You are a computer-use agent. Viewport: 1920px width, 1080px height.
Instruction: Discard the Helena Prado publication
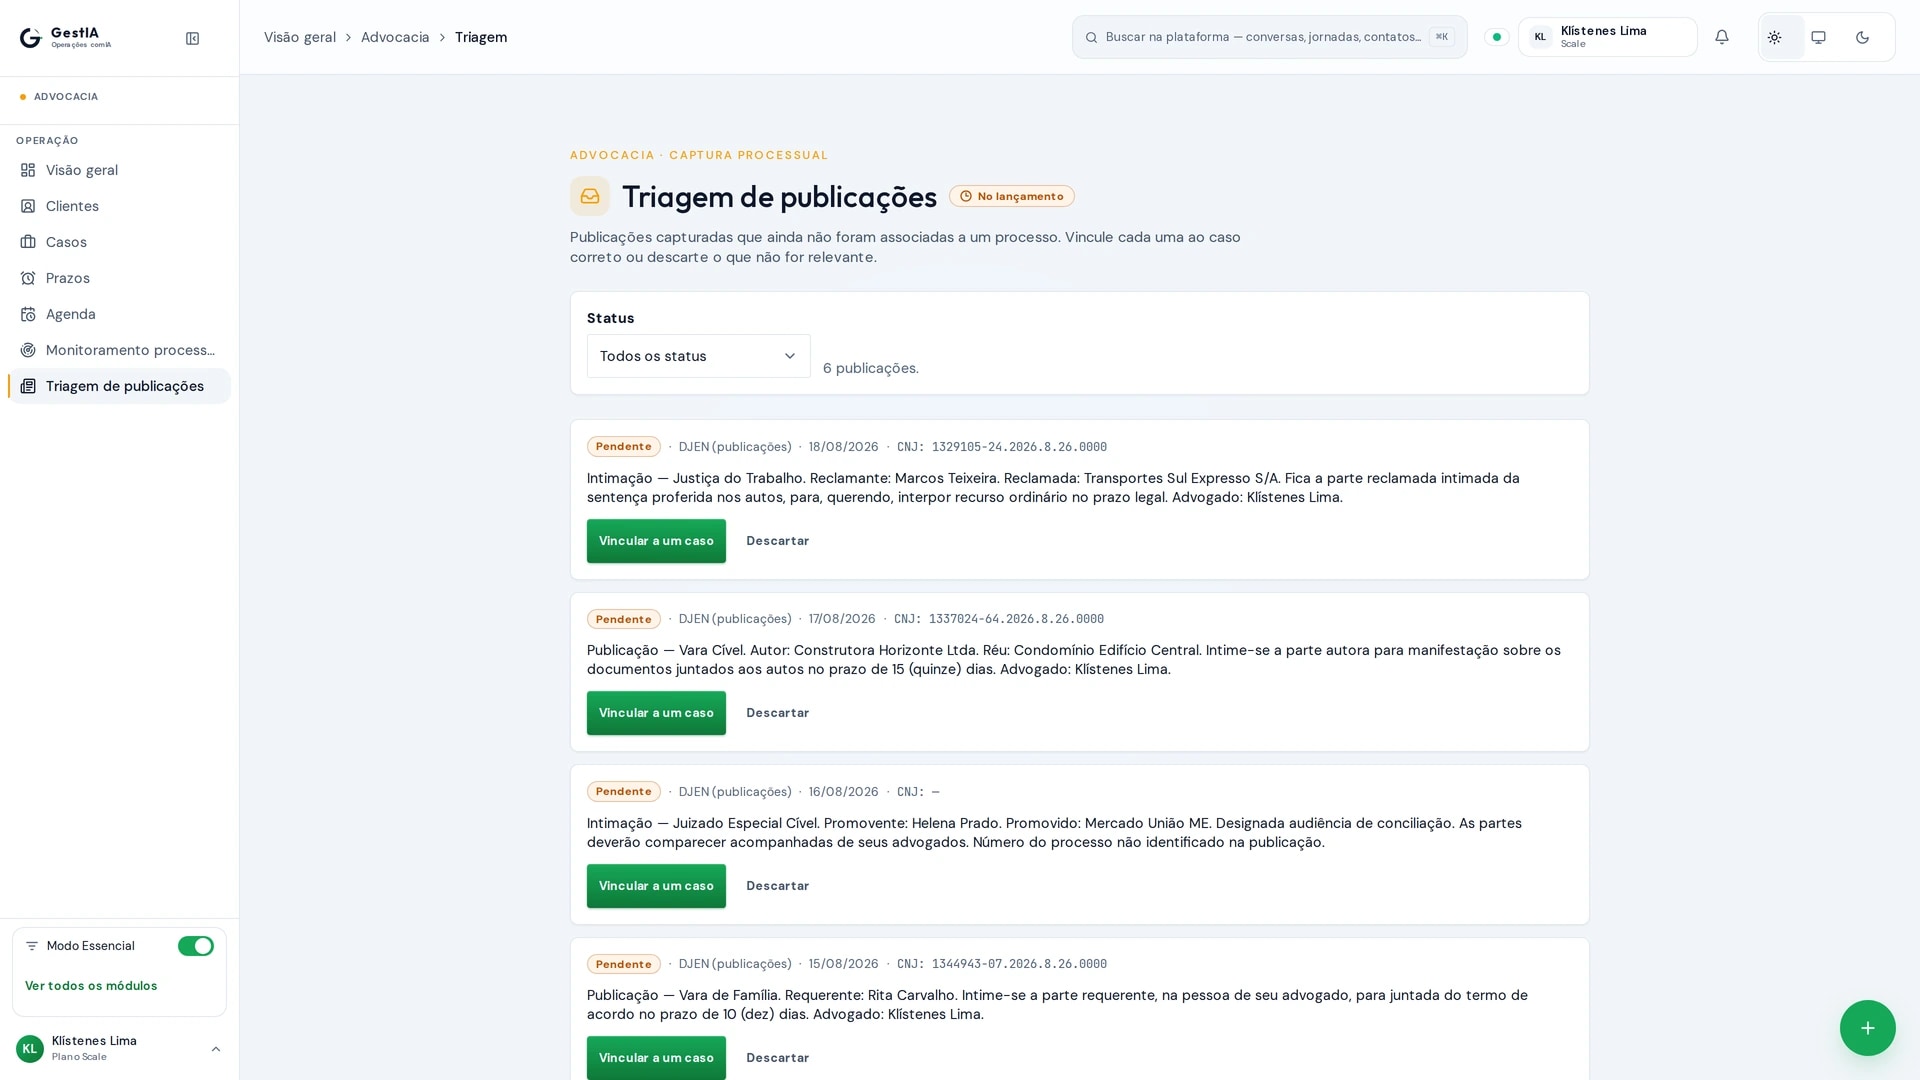[x=777, y=886]
